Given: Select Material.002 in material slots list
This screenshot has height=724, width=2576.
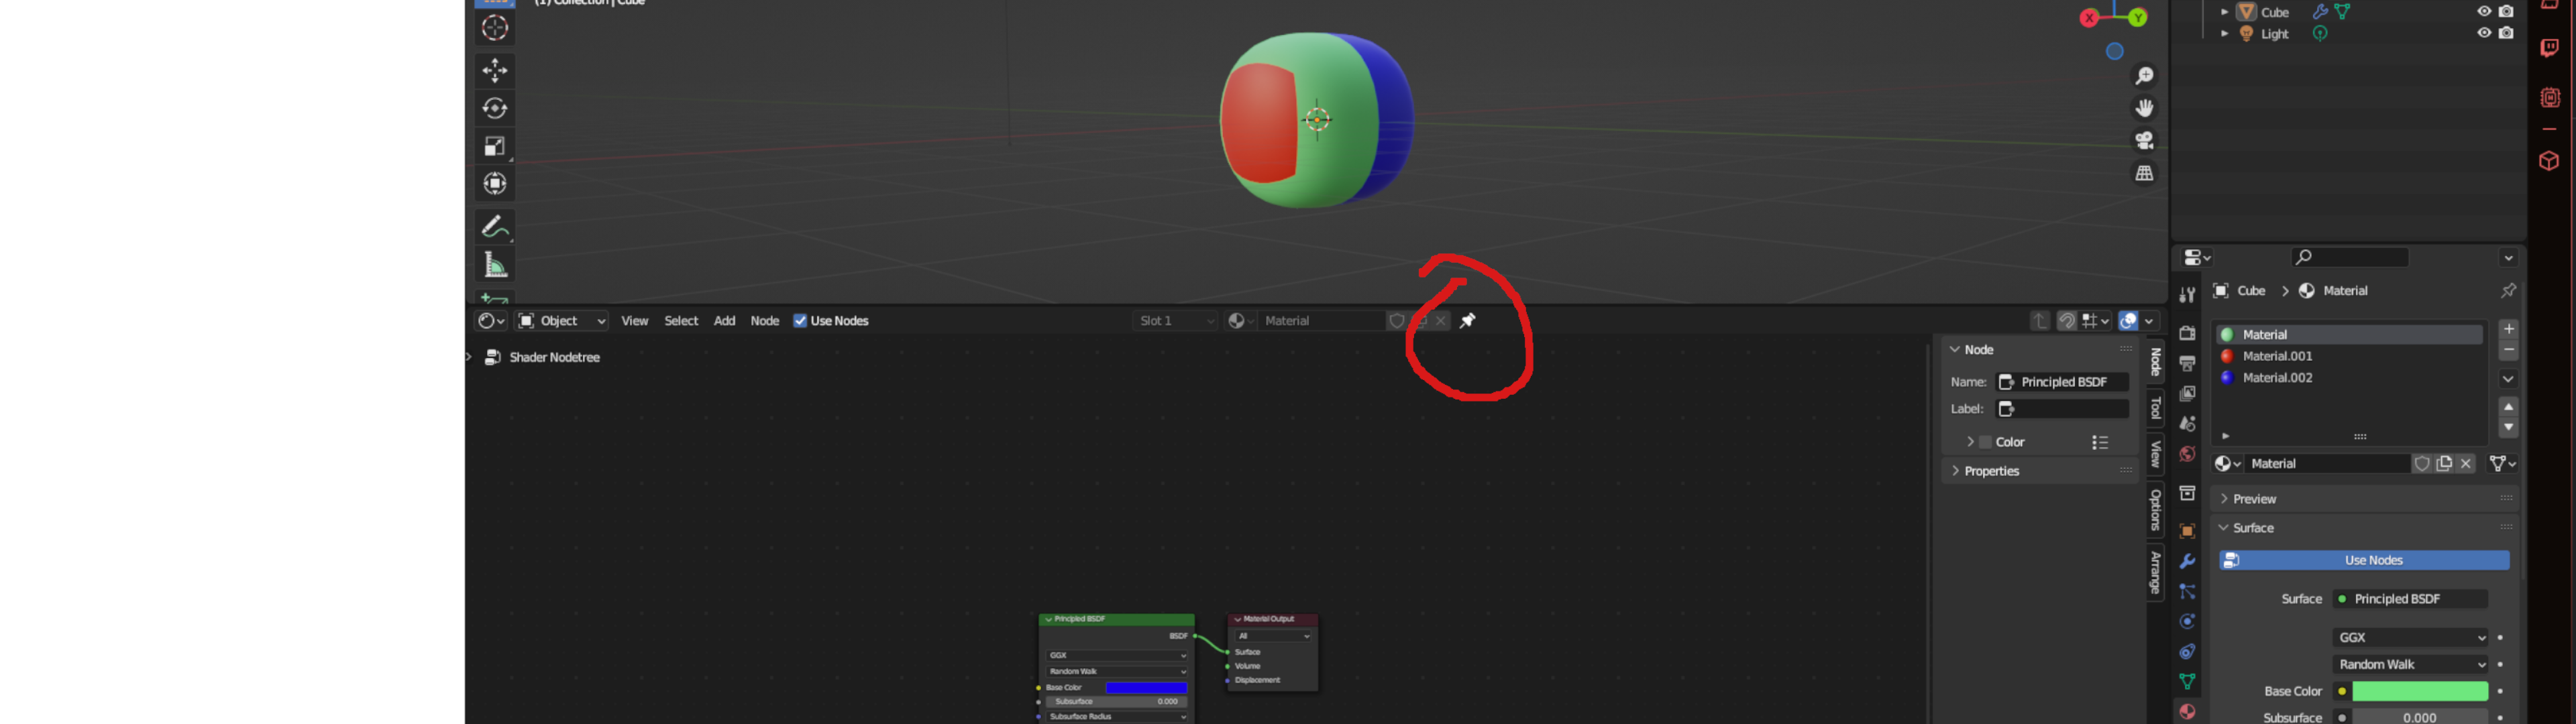Looking at the screenshot, I should [x=2277, y=378].
